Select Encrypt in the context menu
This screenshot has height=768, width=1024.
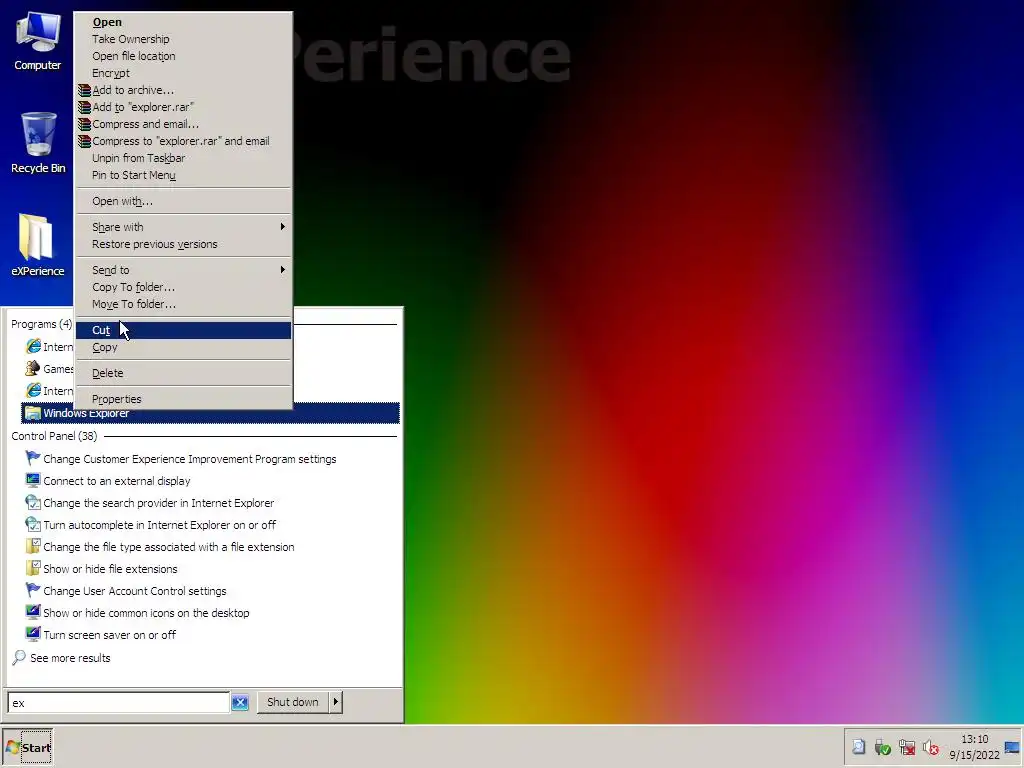[184, 73]
